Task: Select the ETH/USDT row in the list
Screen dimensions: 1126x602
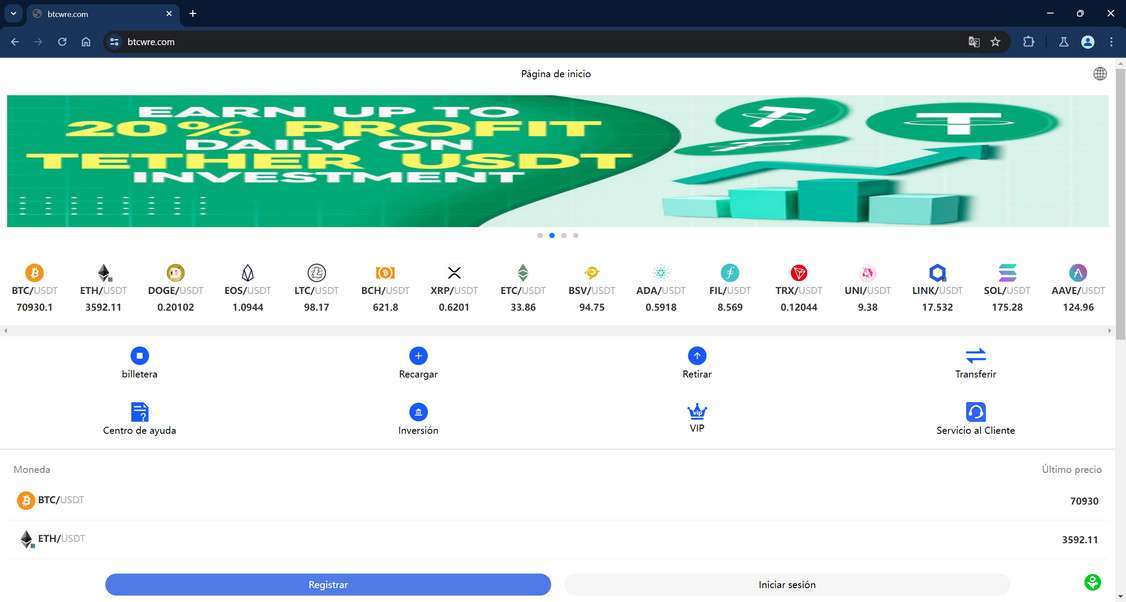Action: coord(563,538)
